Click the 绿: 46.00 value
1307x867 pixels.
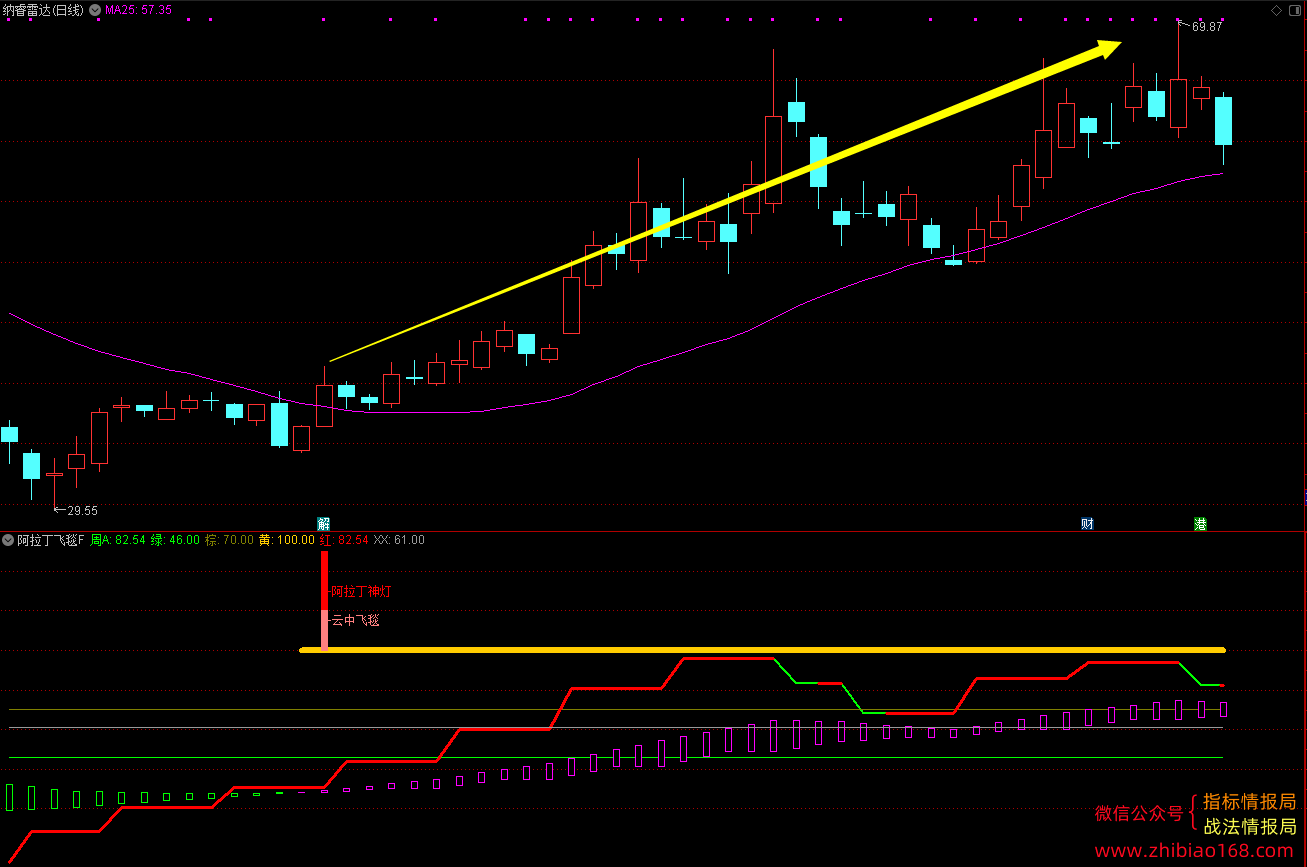176,540
